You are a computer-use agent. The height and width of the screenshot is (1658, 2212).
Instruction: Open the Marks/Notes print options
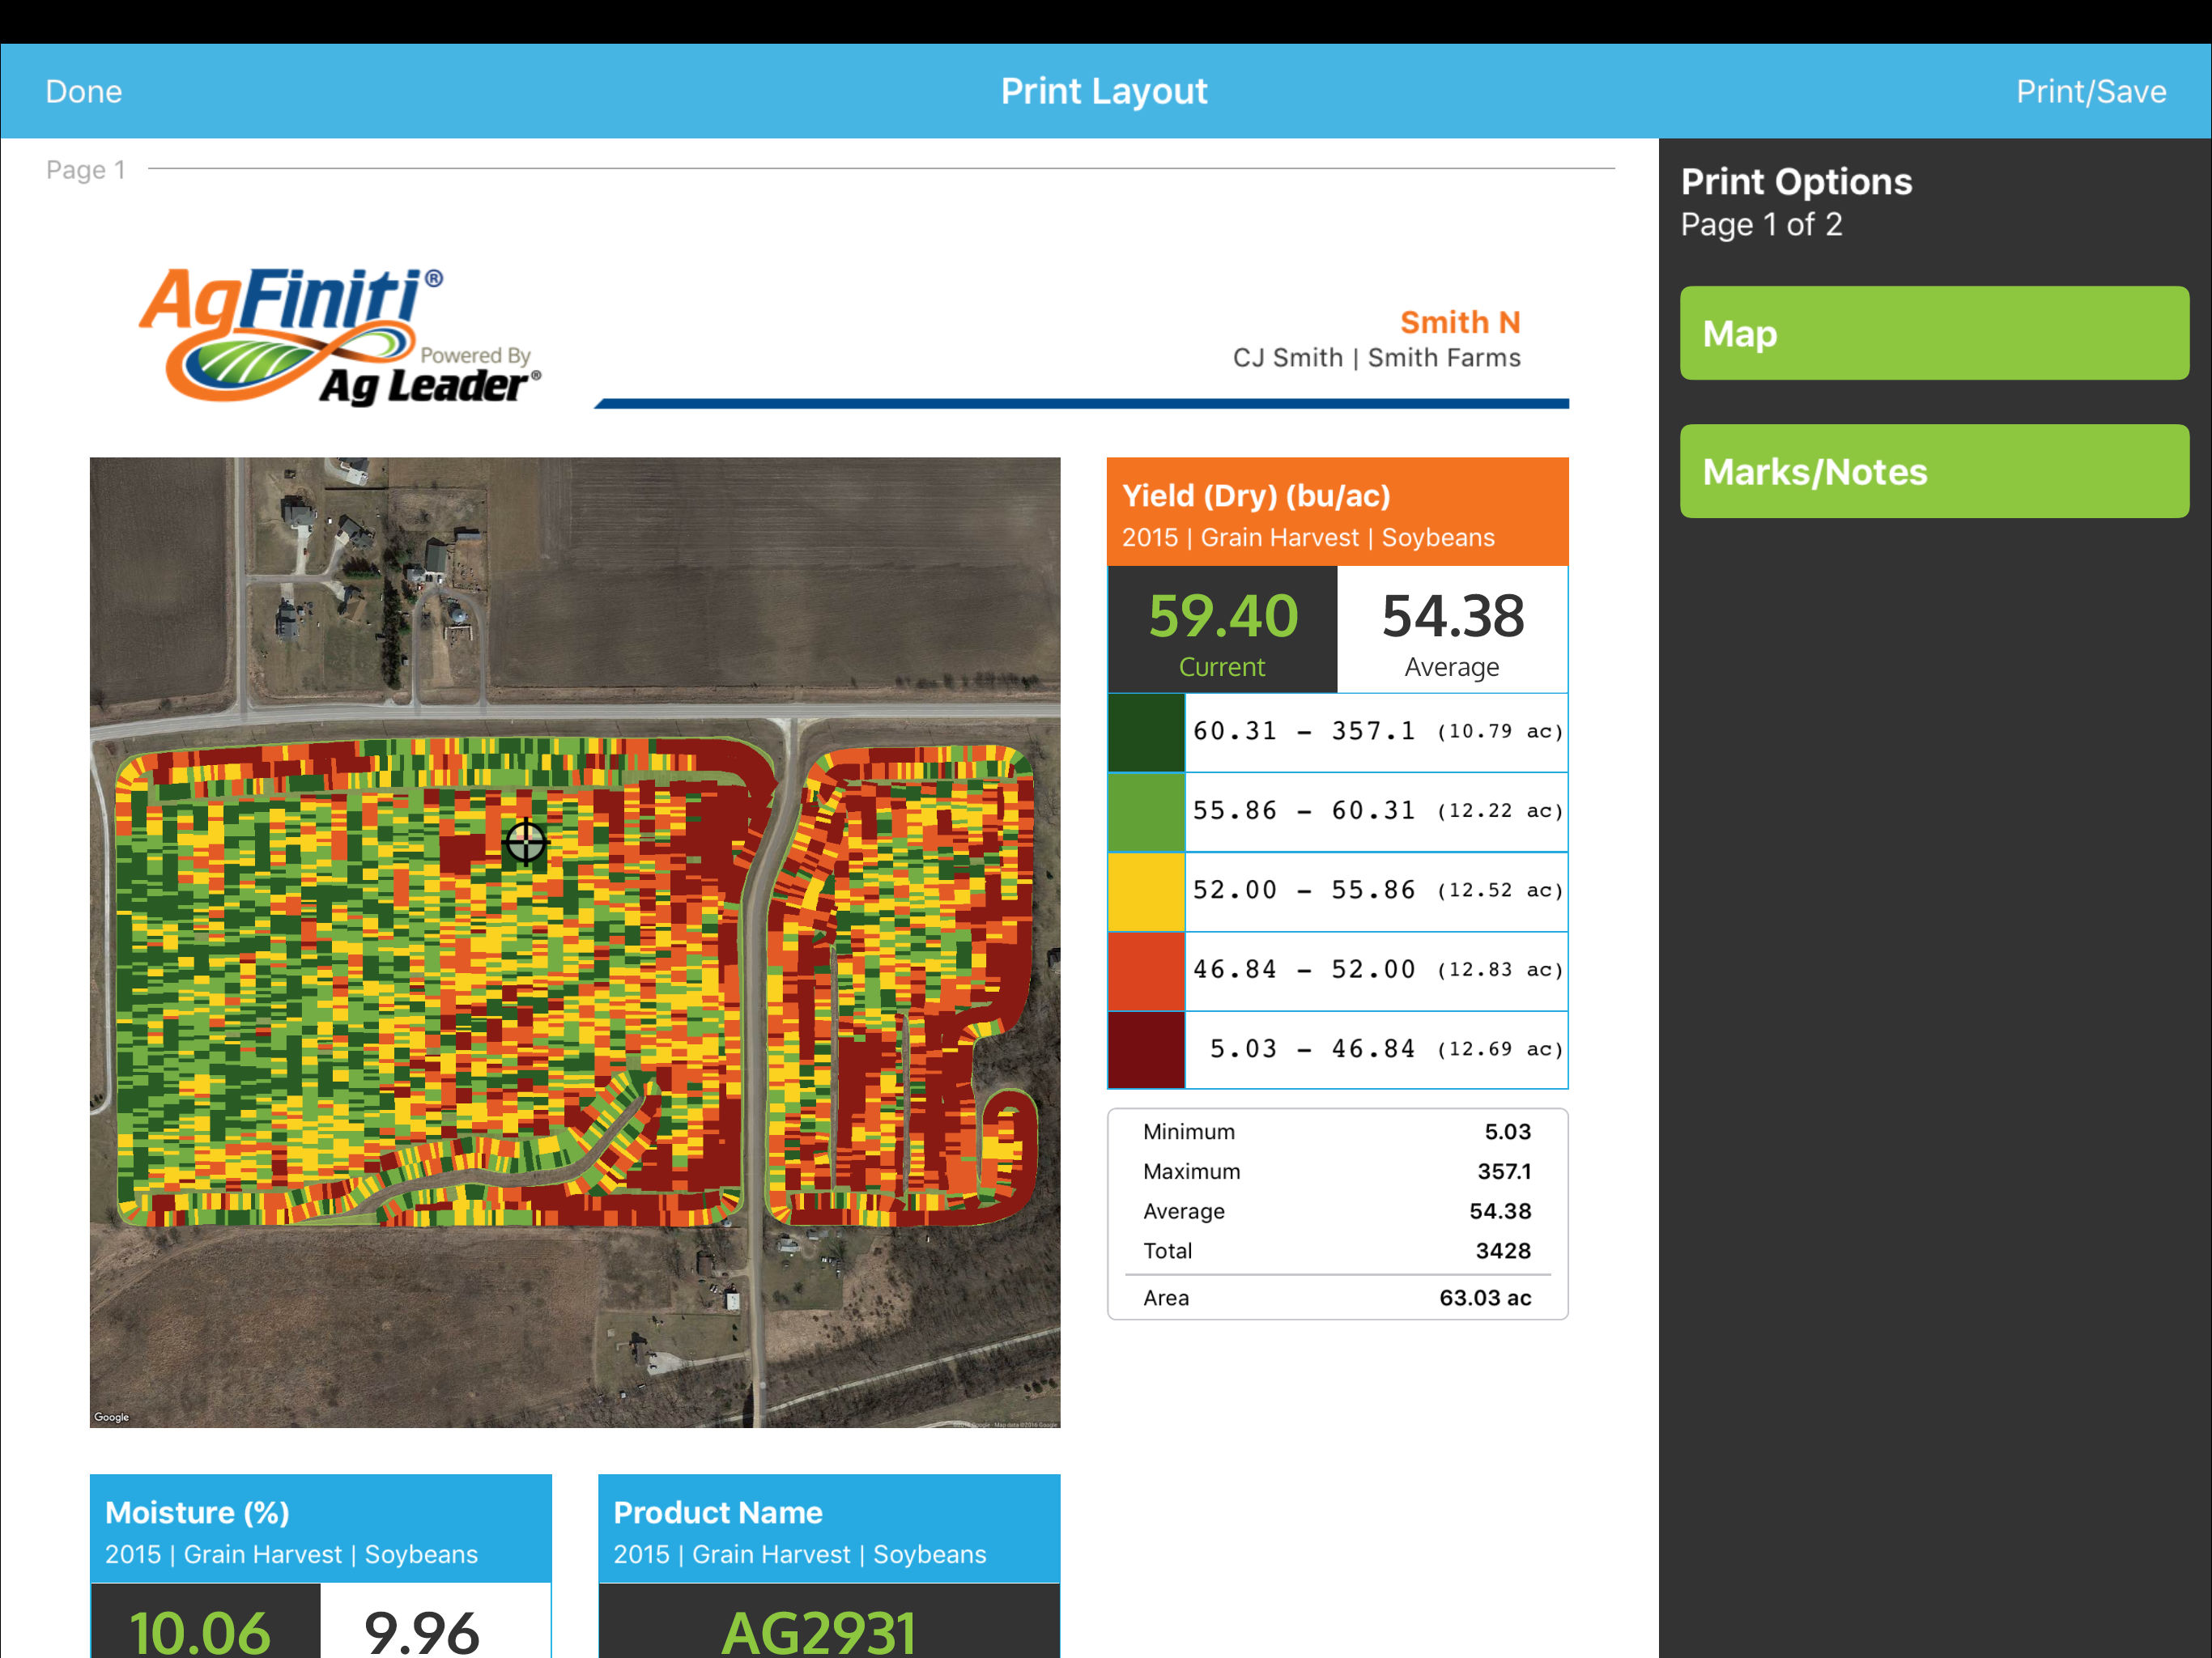click(x=1934, y=471)
